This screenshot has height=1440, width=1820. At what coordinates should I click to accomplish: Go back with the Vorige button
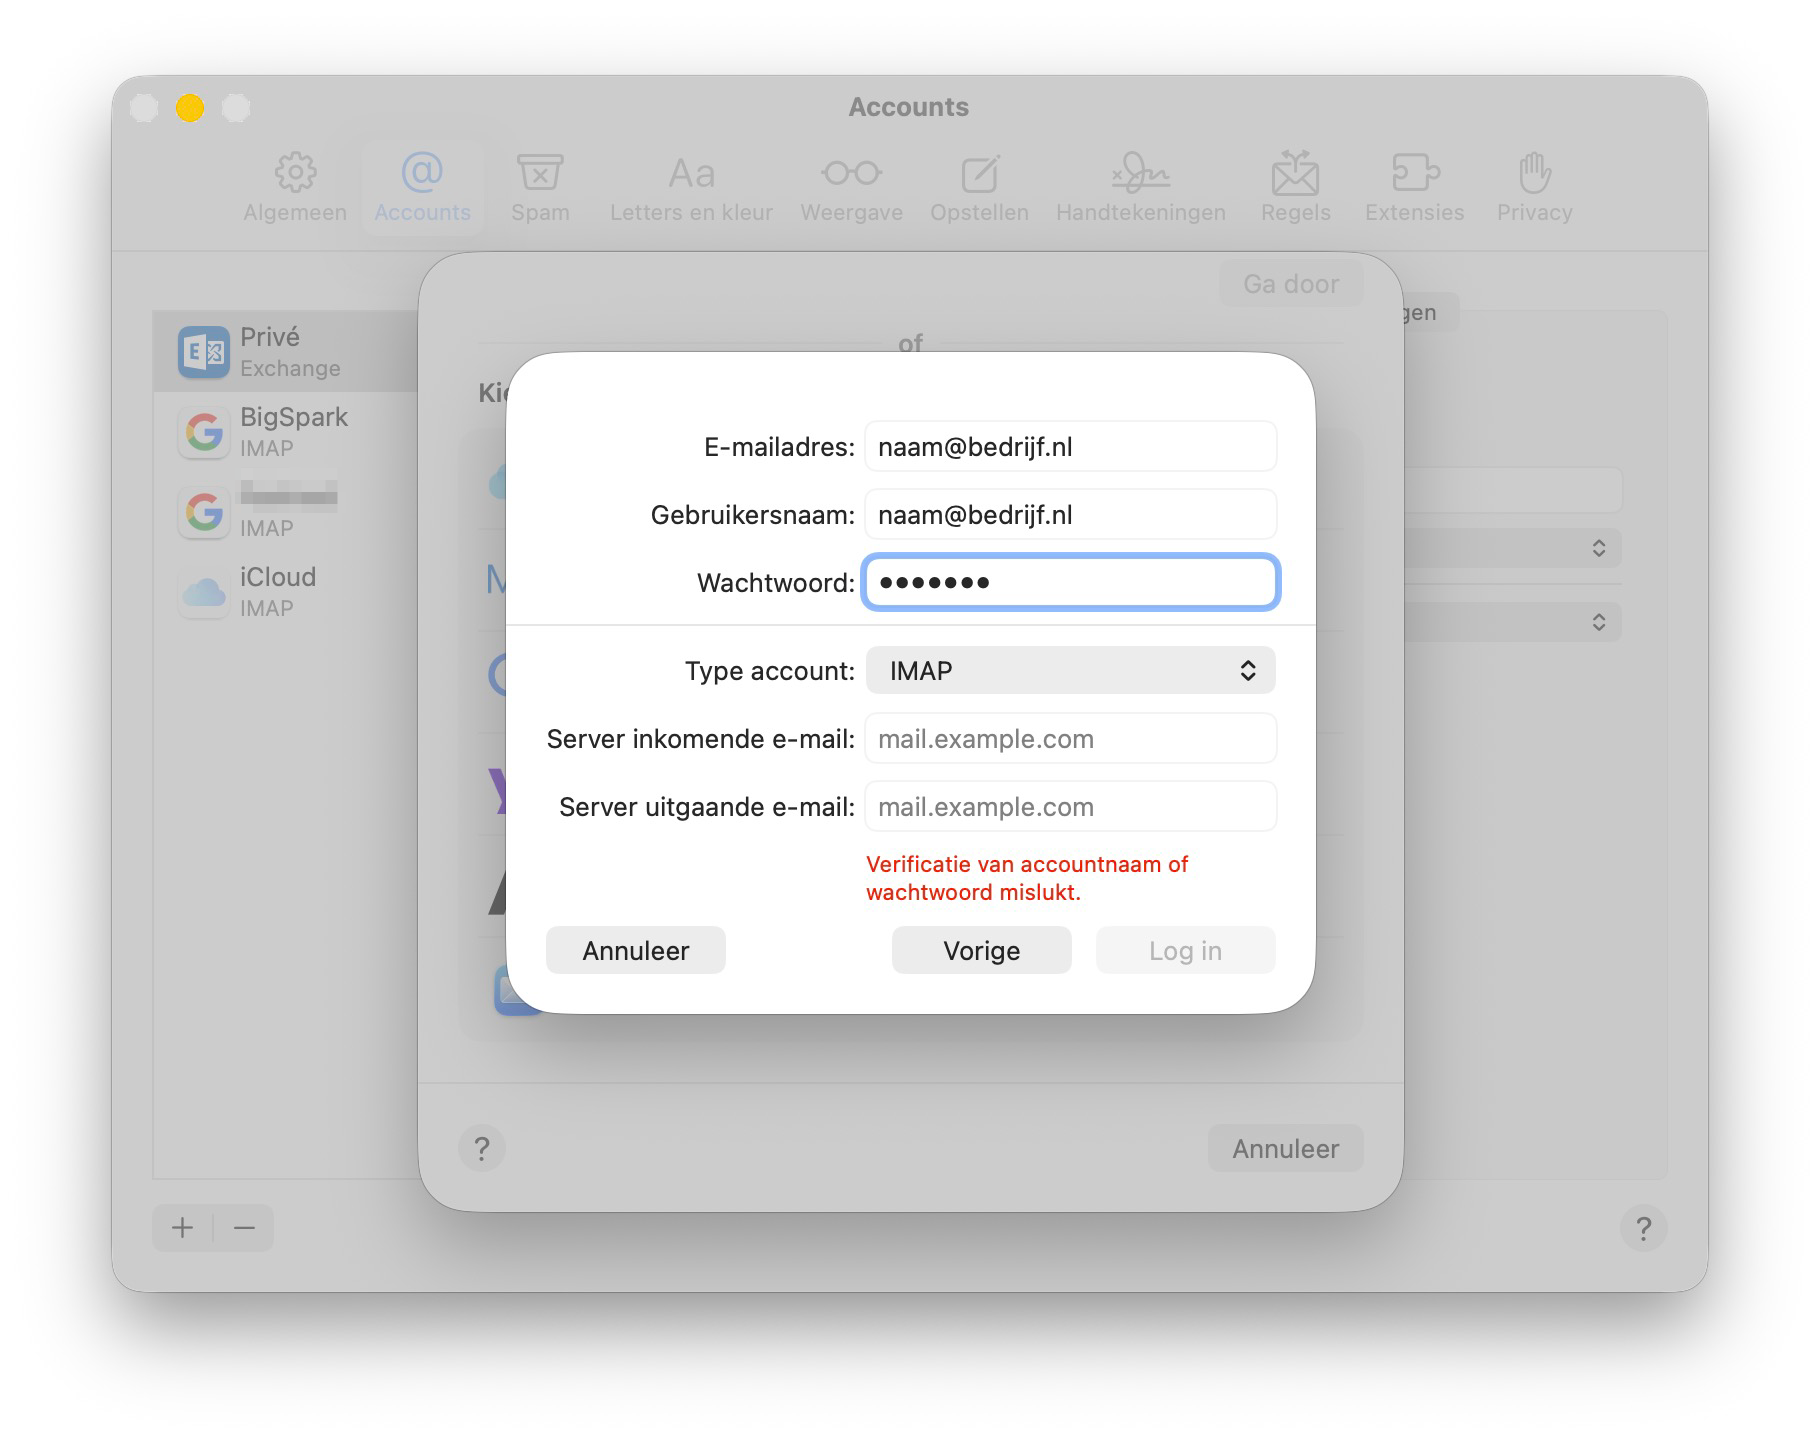[982, 950]
